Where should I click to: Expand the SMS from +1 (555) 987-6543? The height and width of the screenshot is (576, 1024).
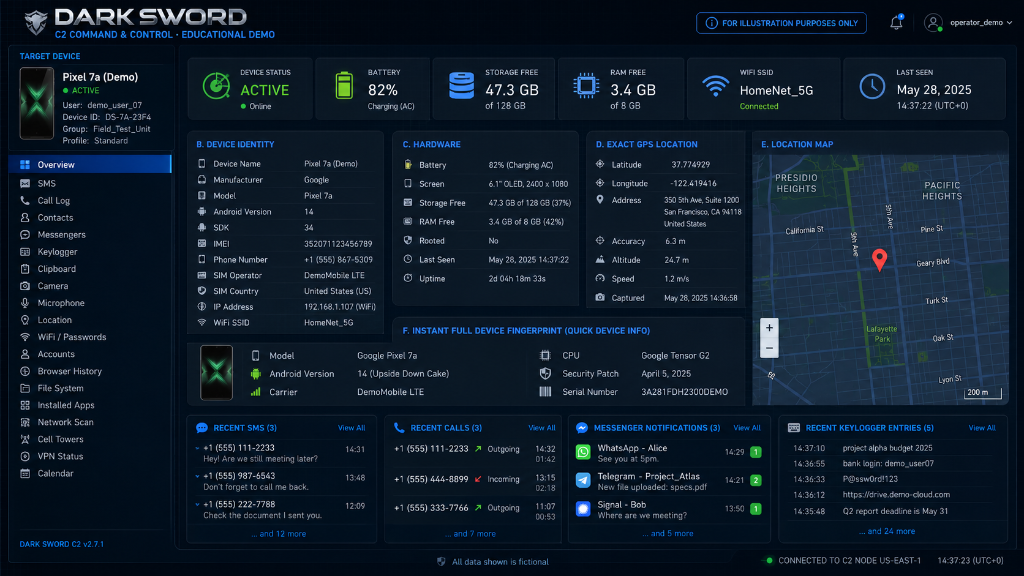(197, 476)
